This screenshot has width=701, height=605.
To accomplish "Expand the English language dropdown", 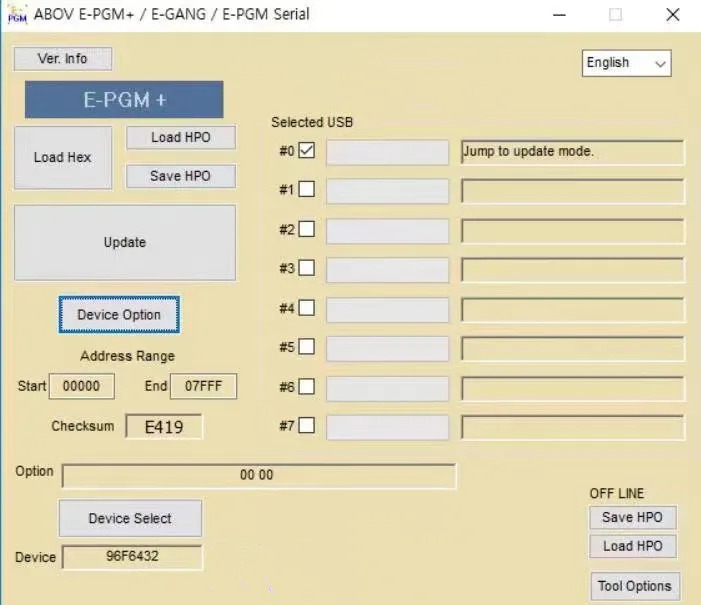I will [626, 63].
